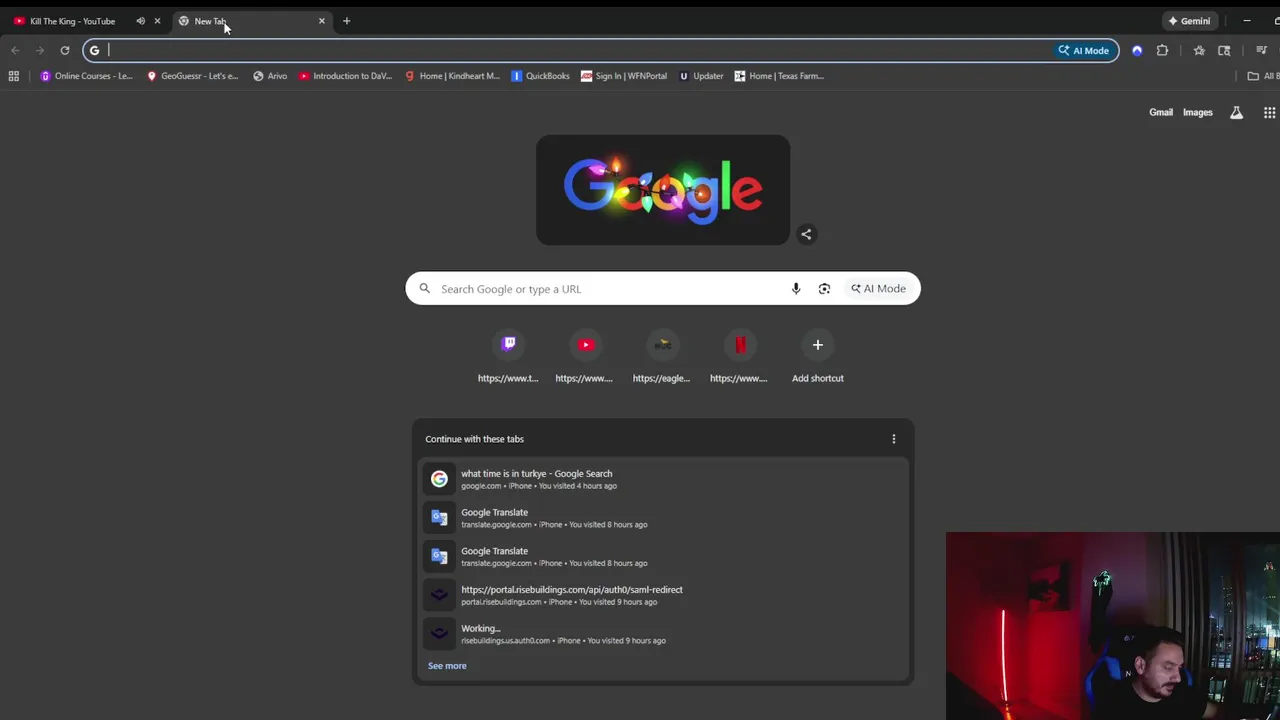Open a new tab with plus button
The height and width of the screenshot is (720, 1280).
click(347, 21)
